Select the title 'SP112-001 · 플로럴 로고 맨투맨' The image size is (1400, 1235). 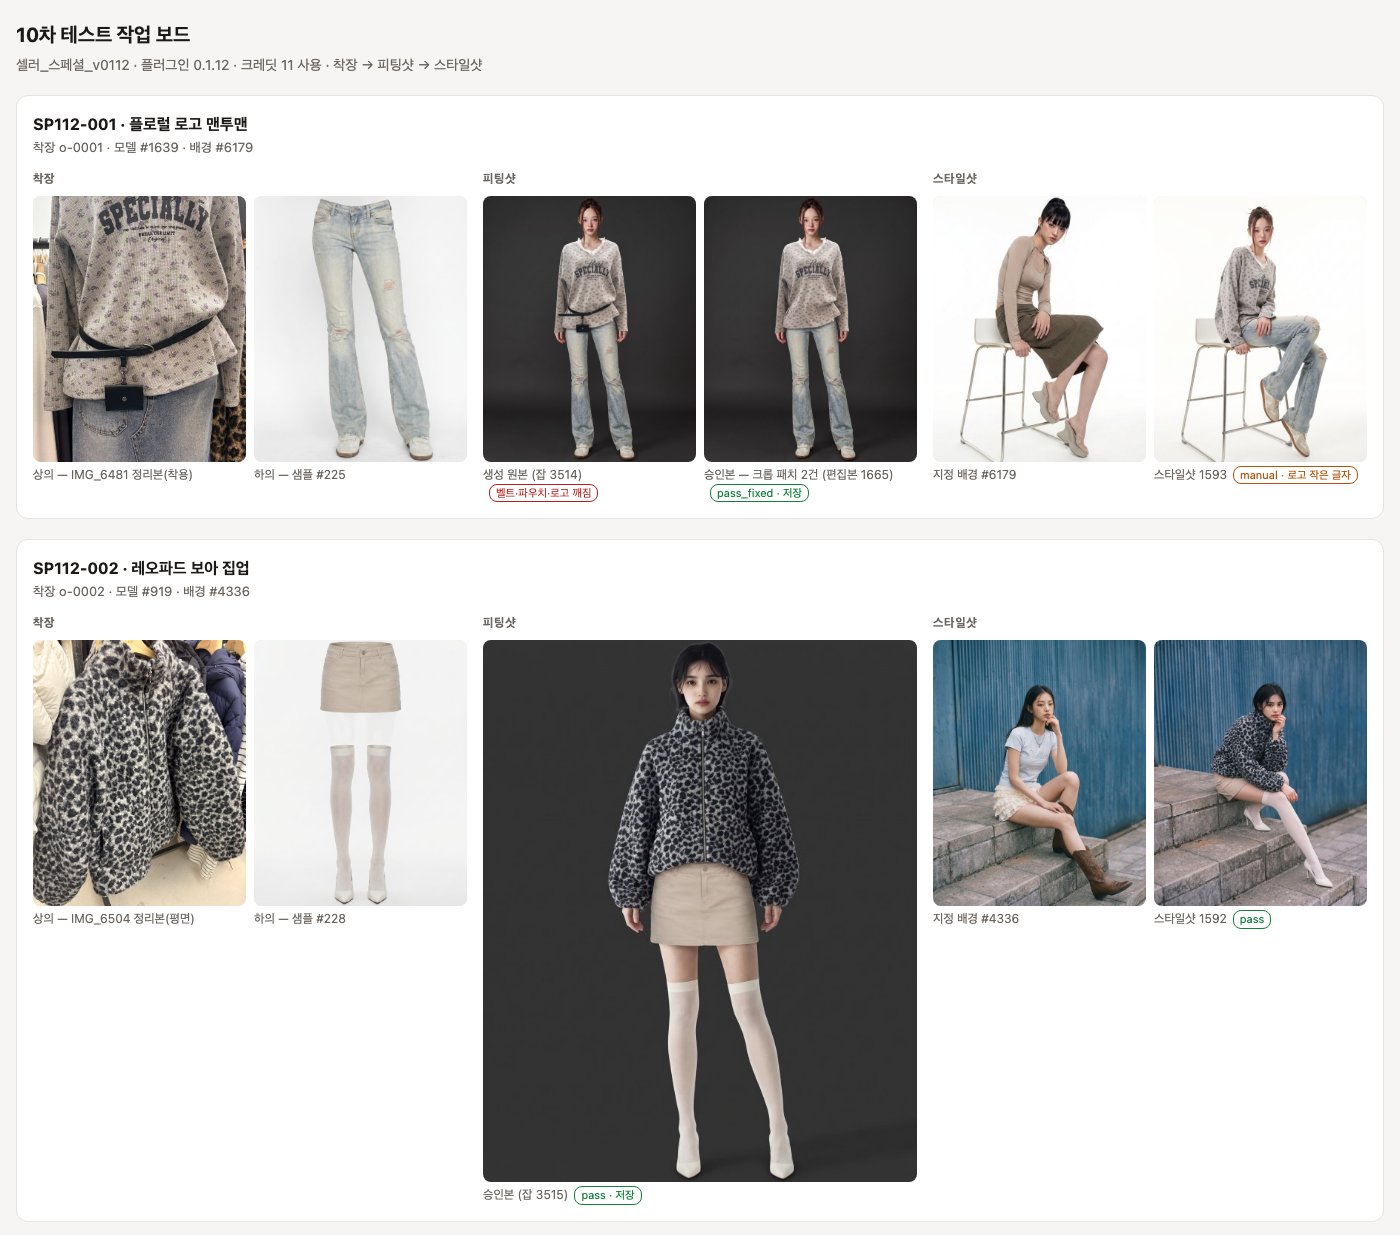[140, 124]
